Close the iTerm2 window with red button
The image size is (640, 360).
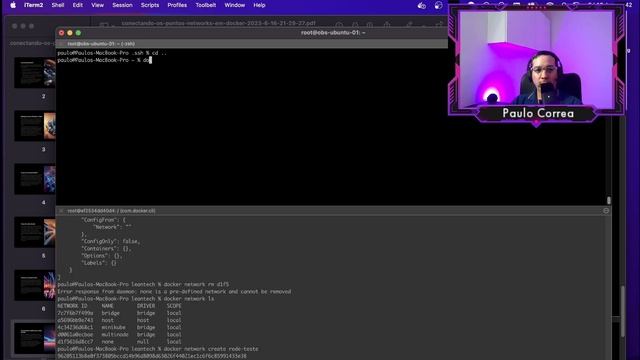pyautogui.click(x=62, y=33)
